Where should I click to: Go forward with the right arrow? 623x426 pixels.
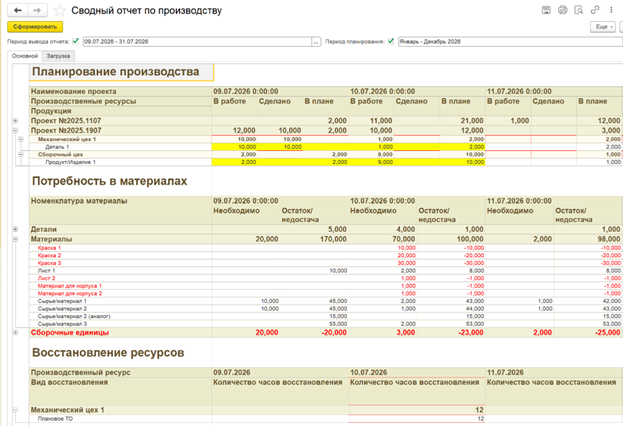[x=37, y=10]
